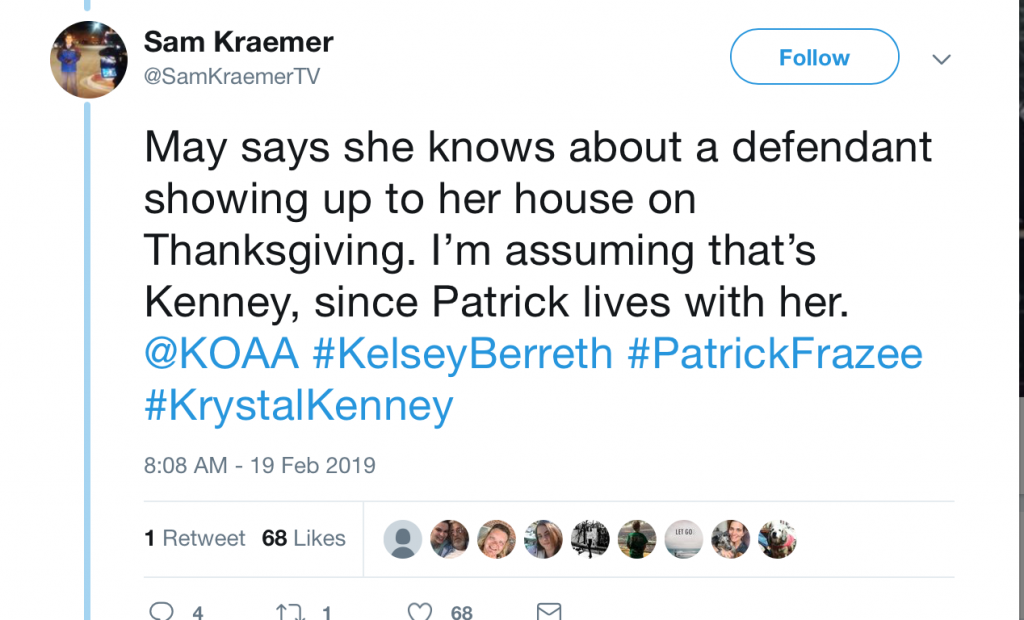Like the tweet with the heart icon

(422, 611)
